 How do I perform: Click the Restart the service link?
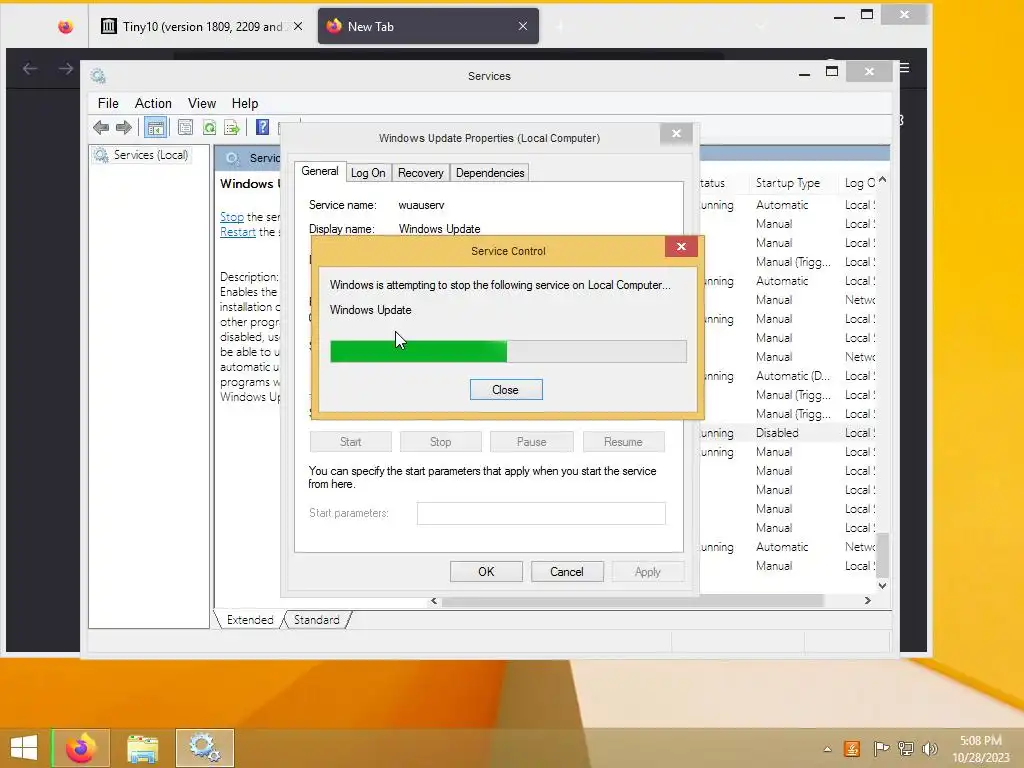click(238, 232)
